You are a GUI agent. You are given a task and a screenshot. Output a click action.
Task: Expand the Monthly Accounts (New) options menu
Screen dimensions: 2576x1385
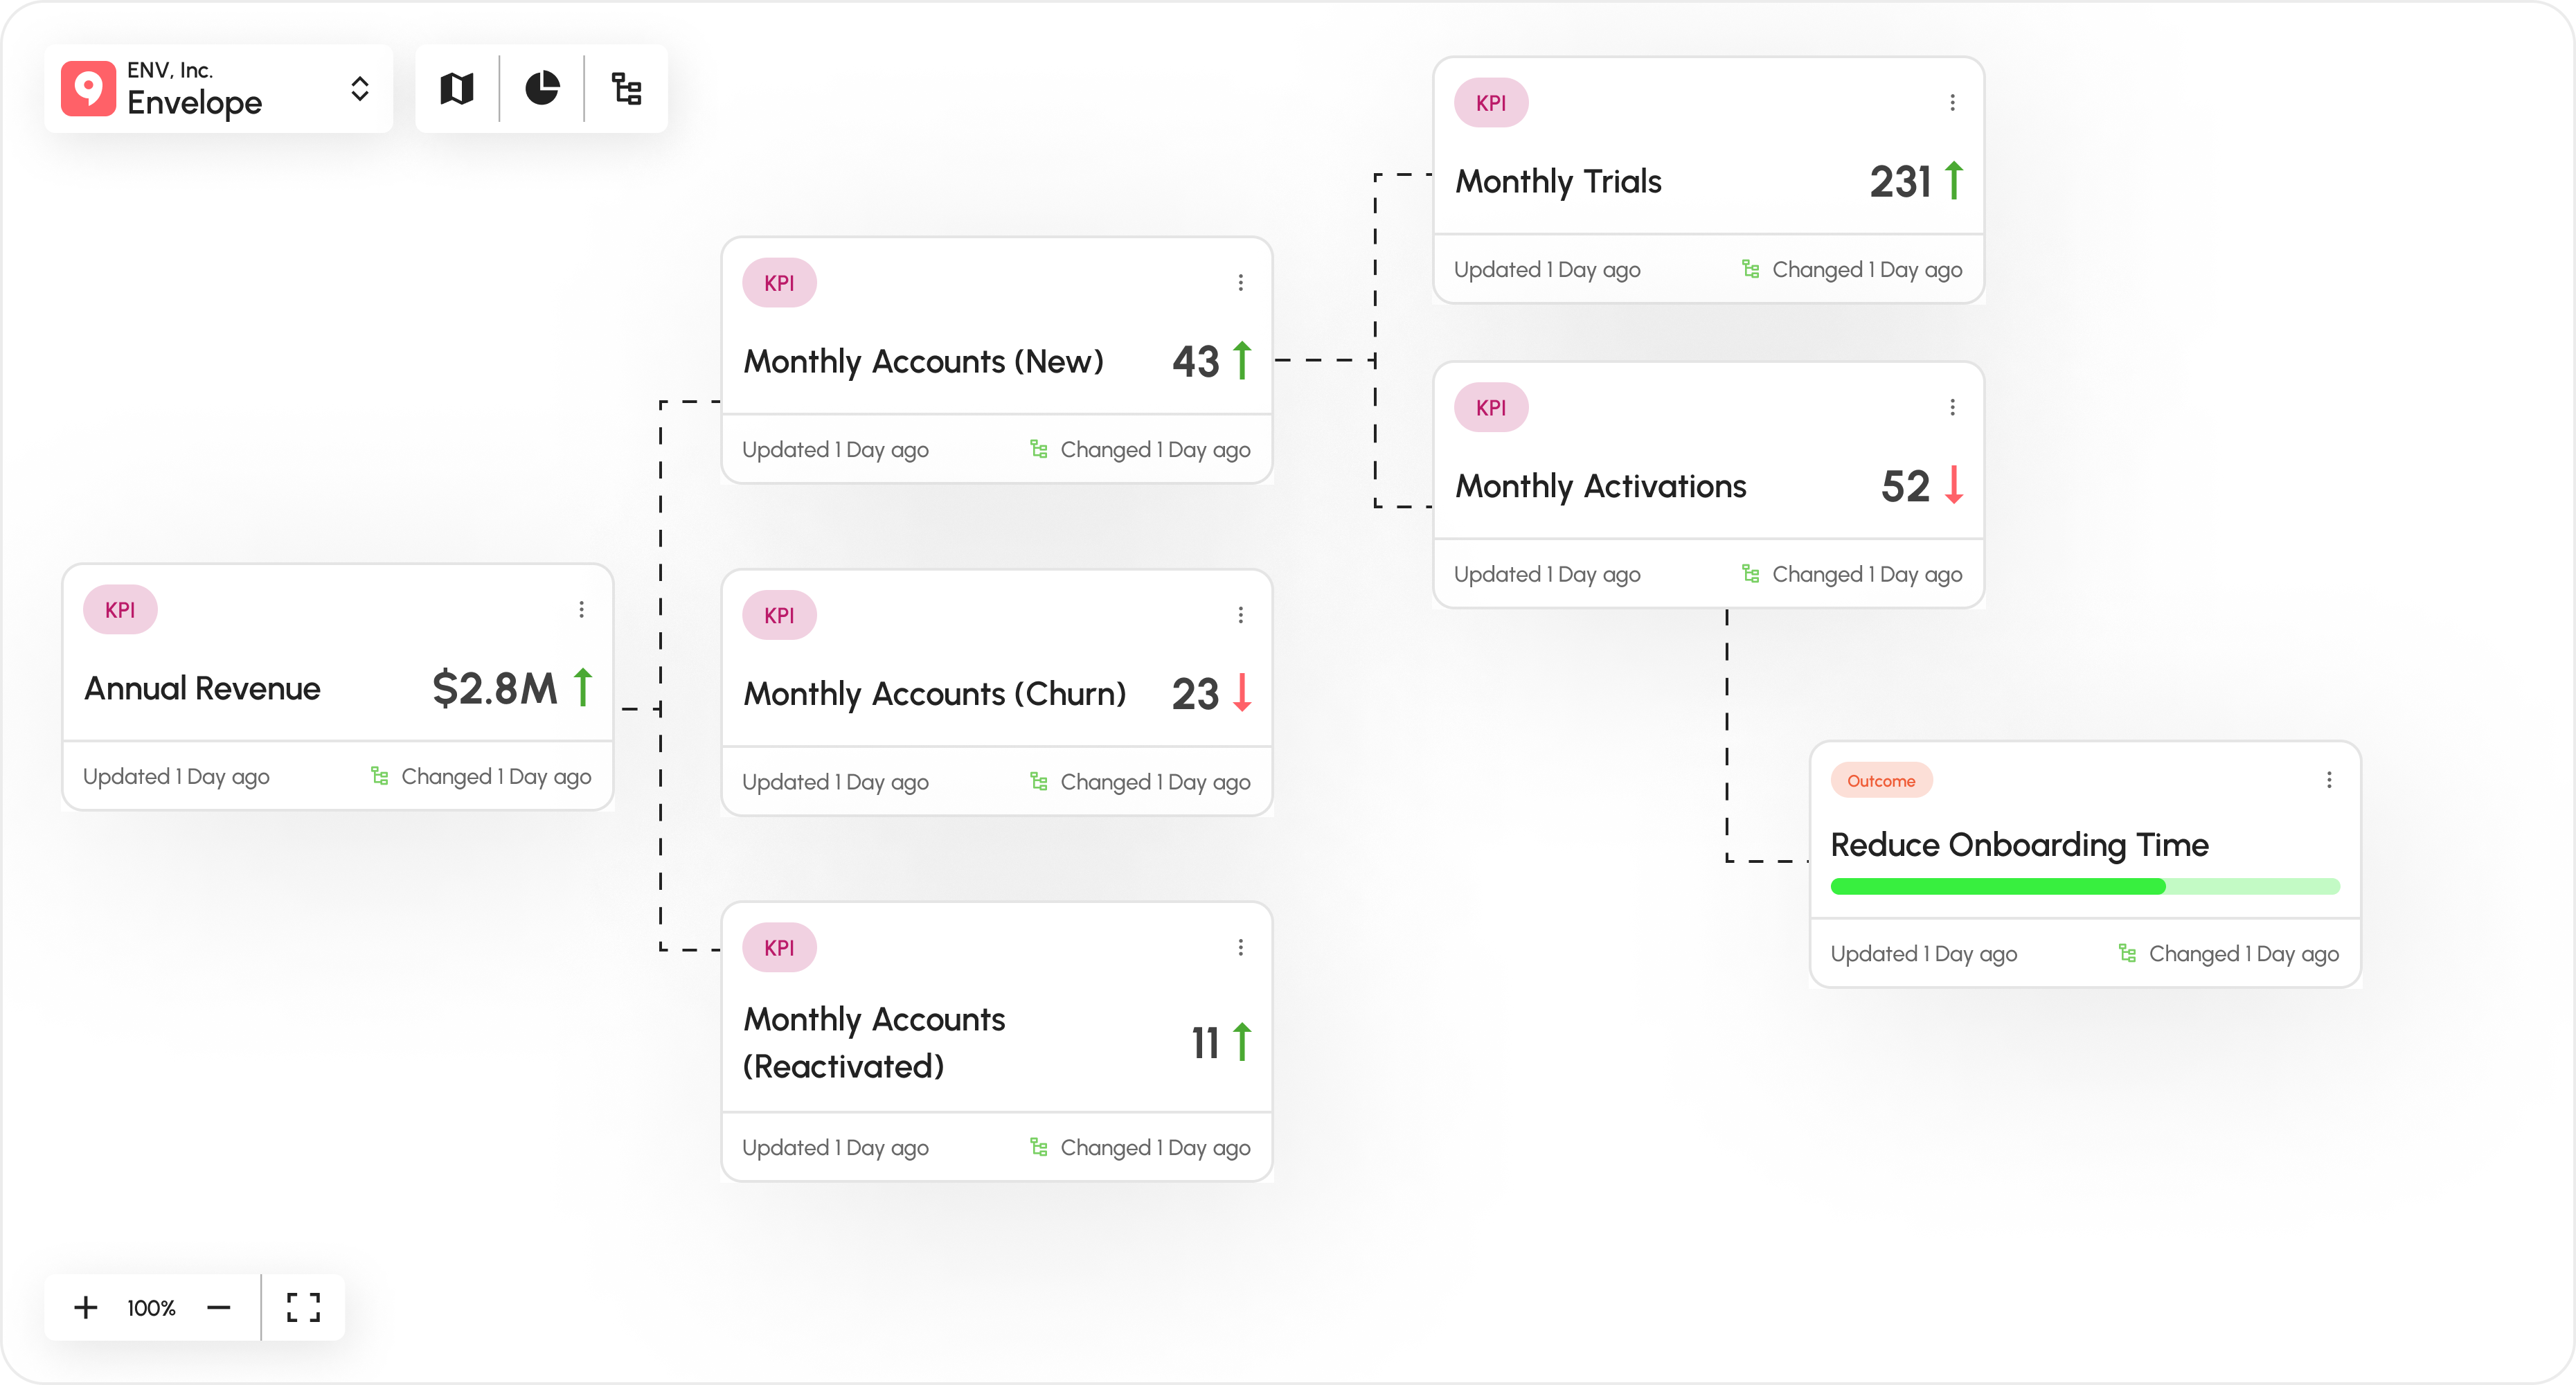point(1240,282)
